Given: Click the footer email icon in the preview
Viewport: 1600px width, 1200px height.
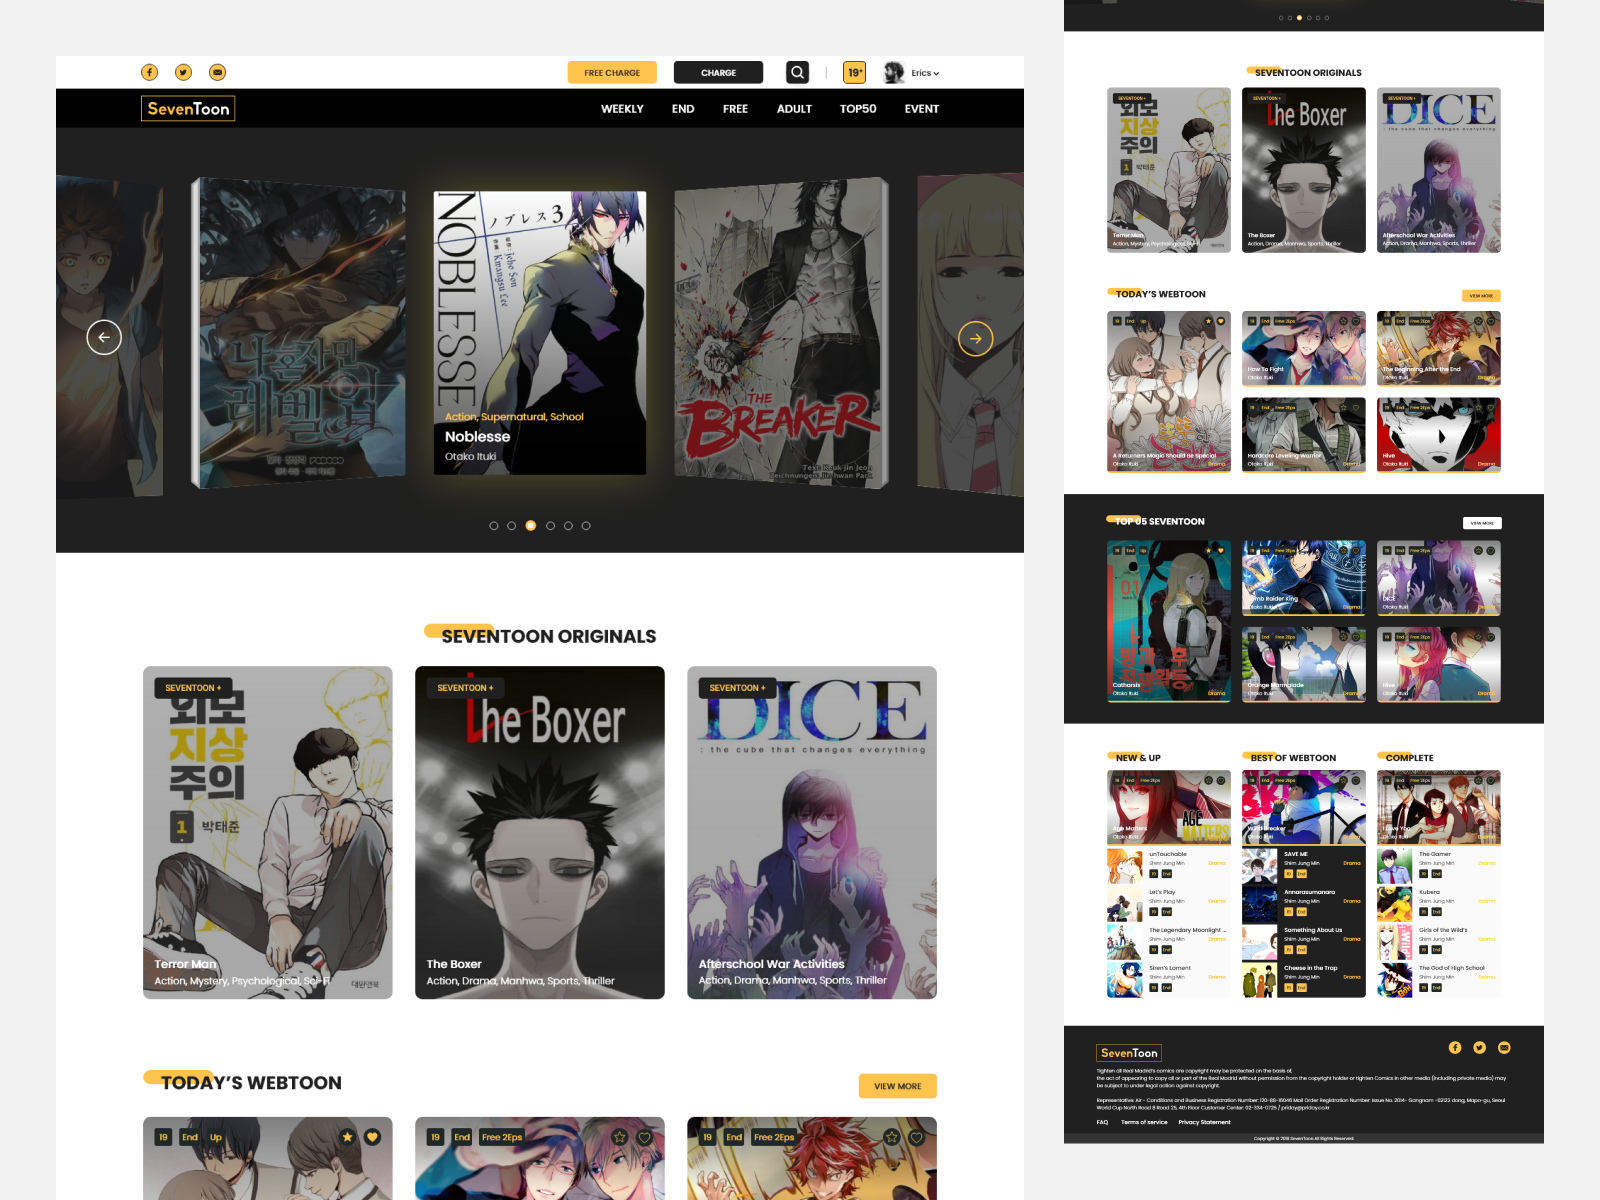Looking at the screenshot, I should click(1504, 1047).
